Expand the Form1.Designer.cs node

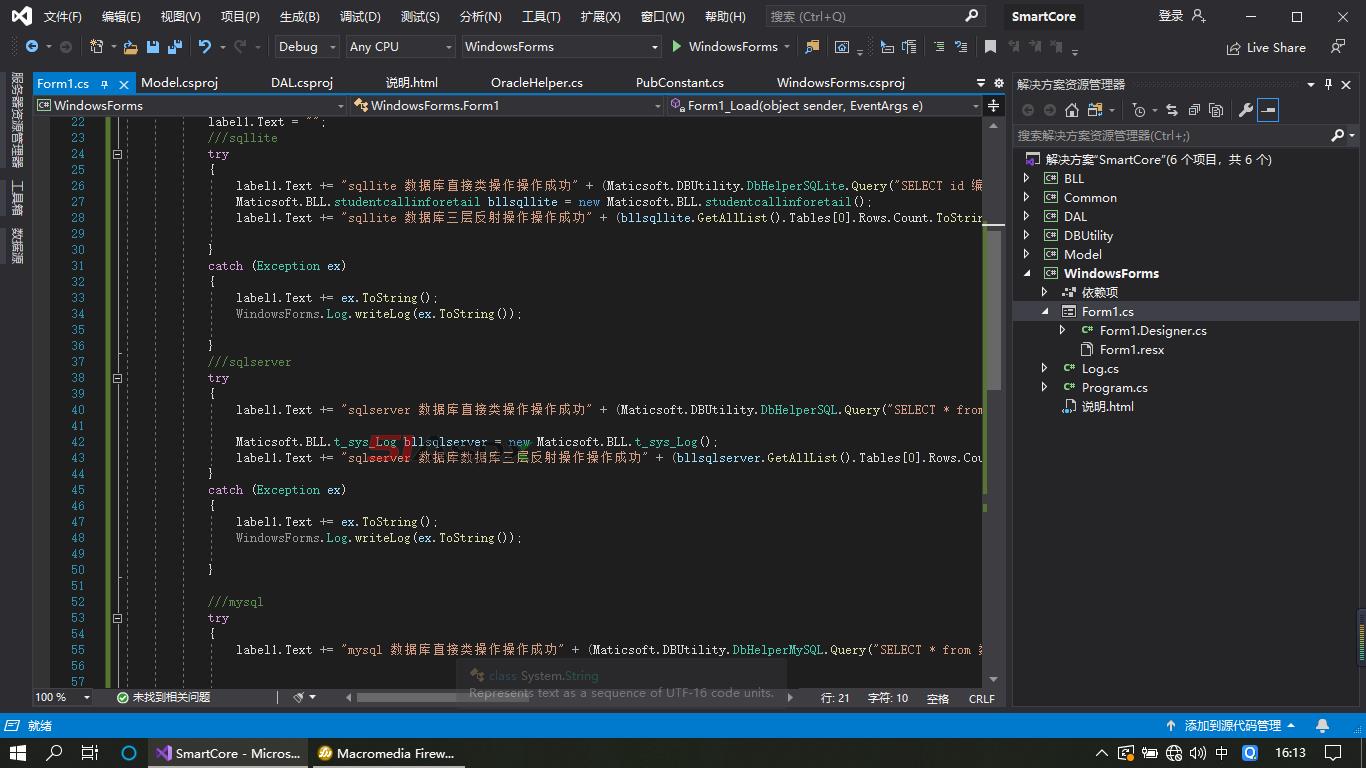[x=1062, y=330]
